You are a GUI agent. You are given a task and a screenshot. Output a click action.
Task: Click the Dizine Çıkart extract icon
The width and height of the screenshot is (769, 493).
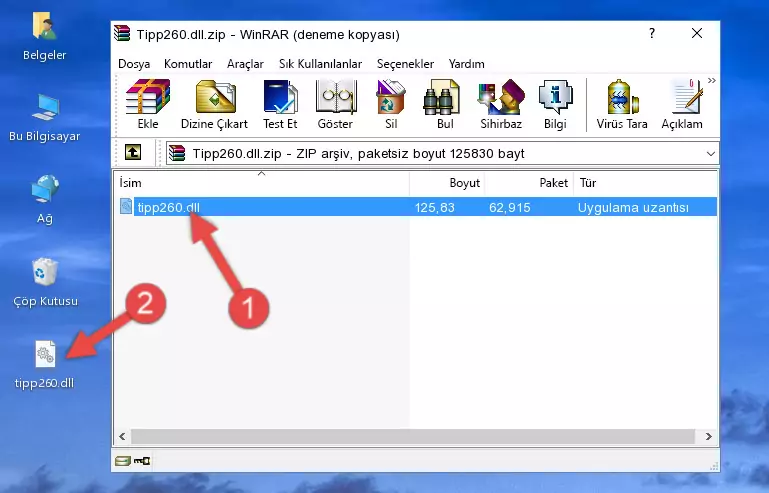pyautogui.click(x=214, y=104)
